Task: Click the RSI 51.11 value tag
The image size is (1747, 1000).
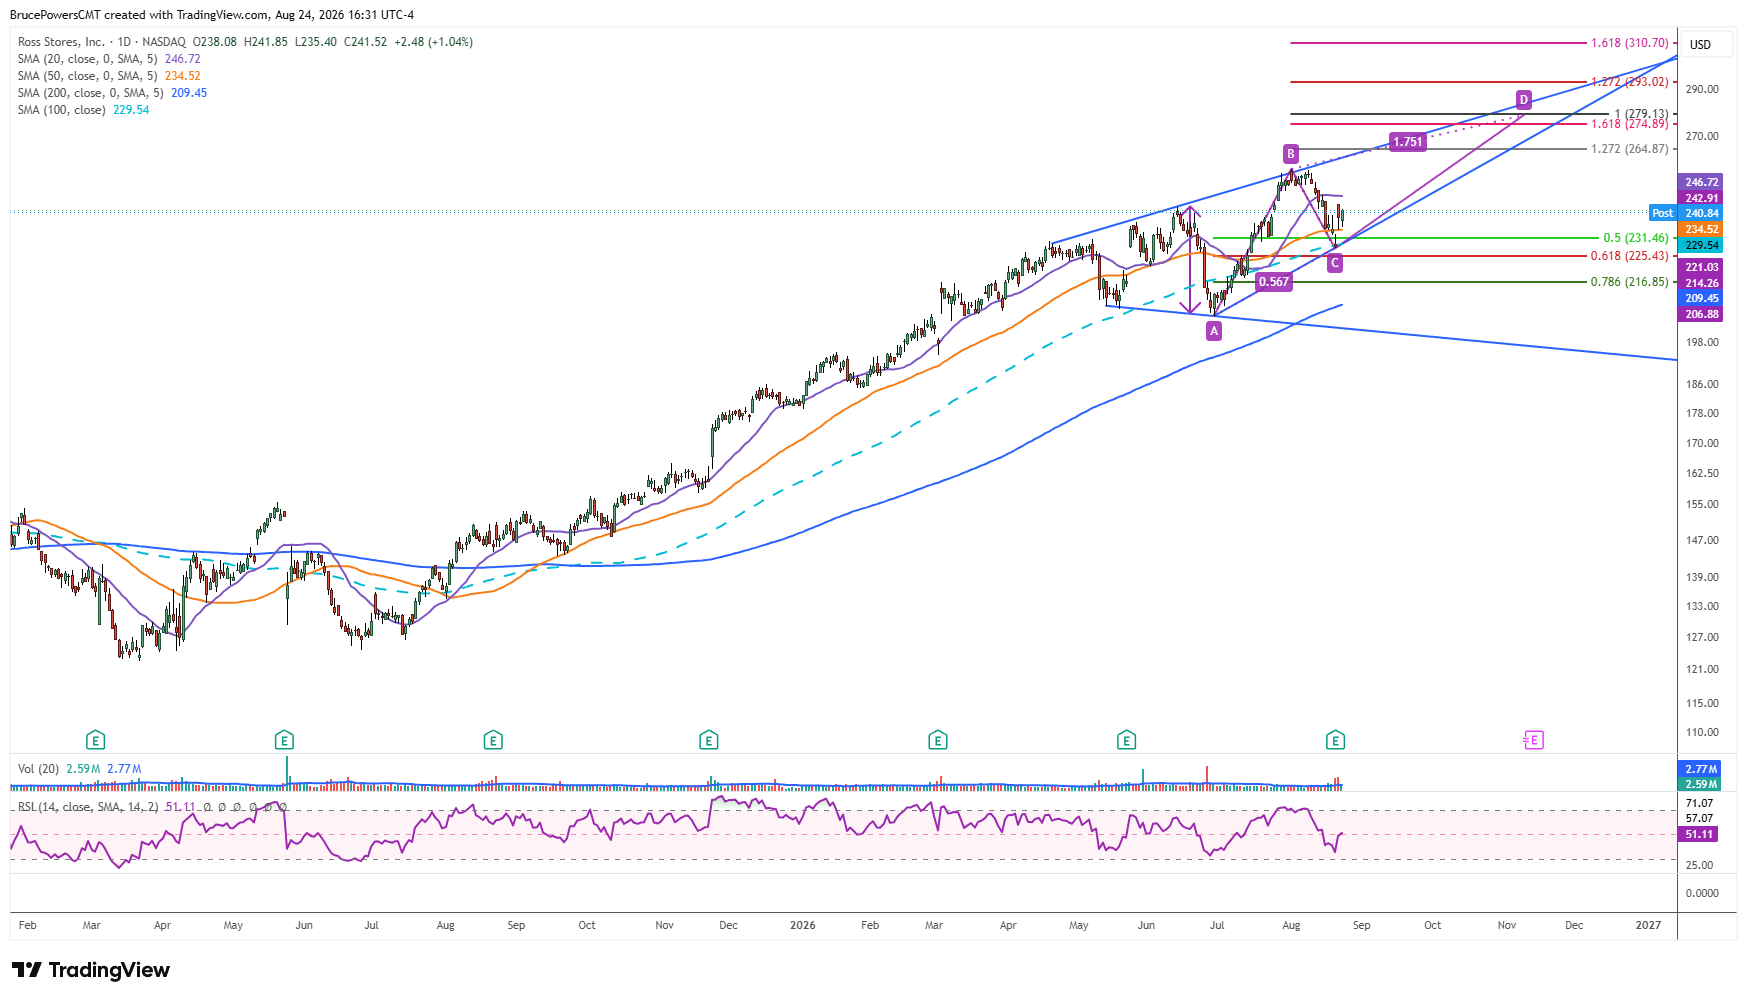Action: tap(1699, 834)
